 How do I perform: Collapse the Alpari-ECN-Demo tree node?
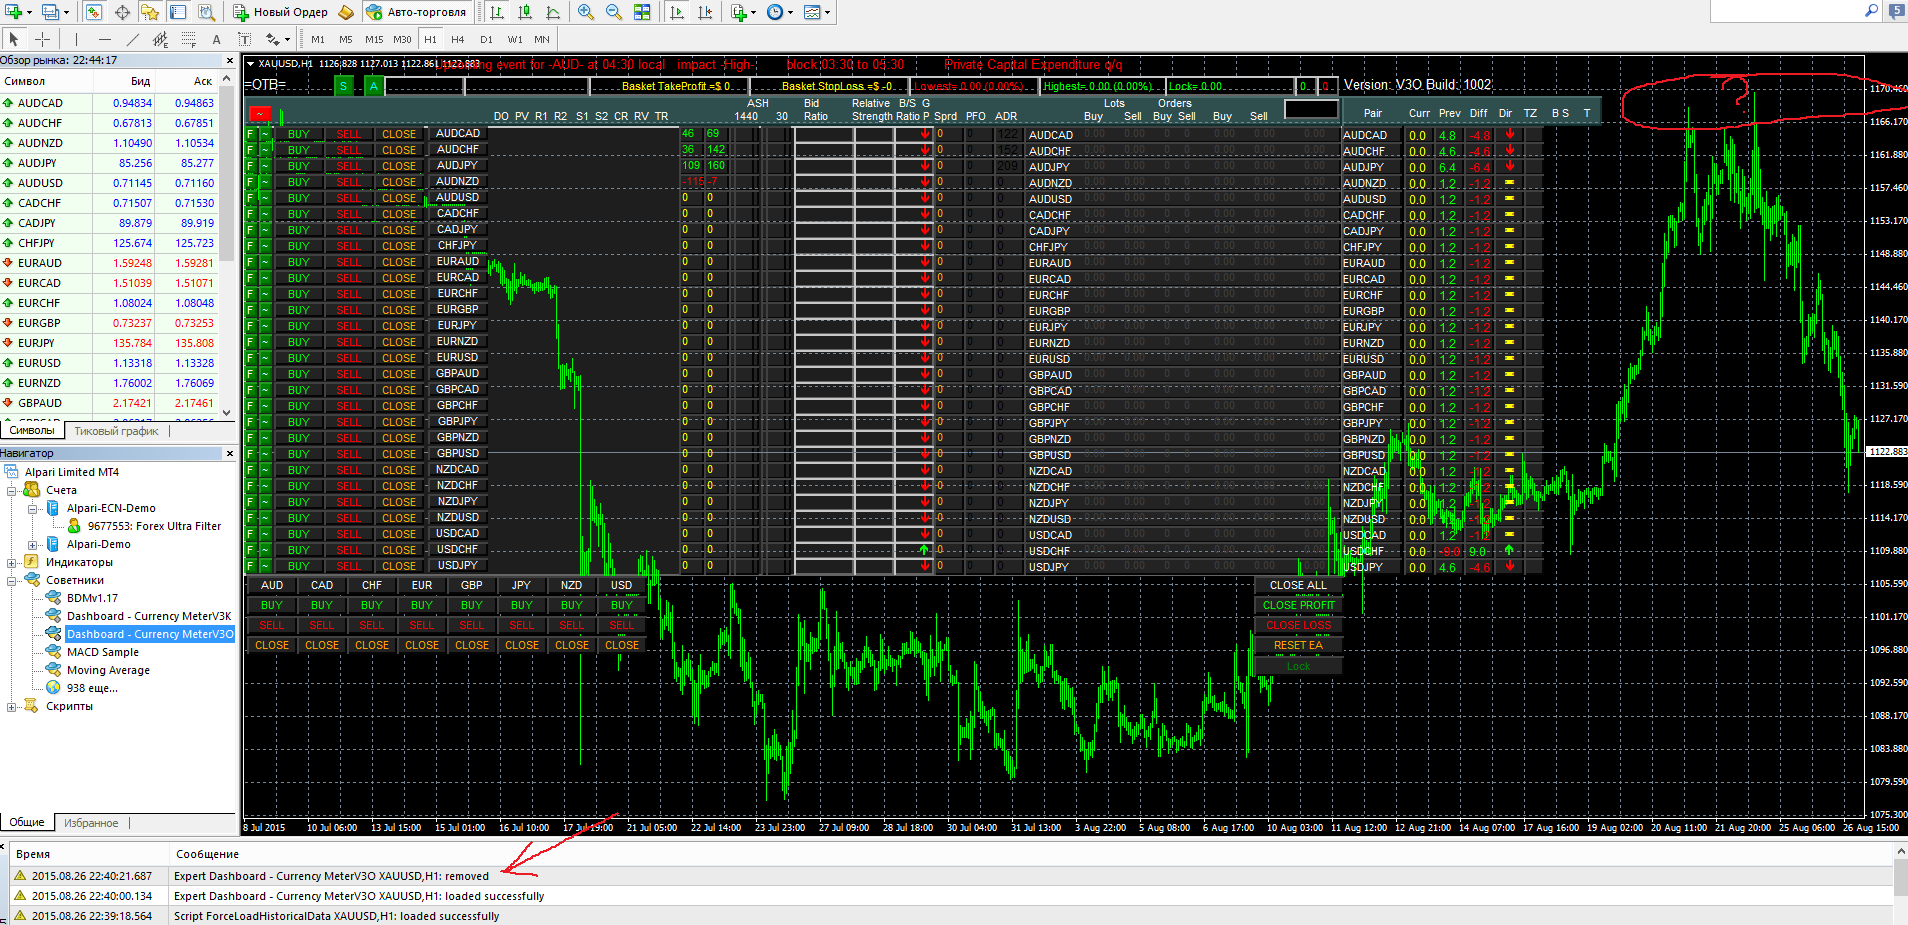point(32,508)
